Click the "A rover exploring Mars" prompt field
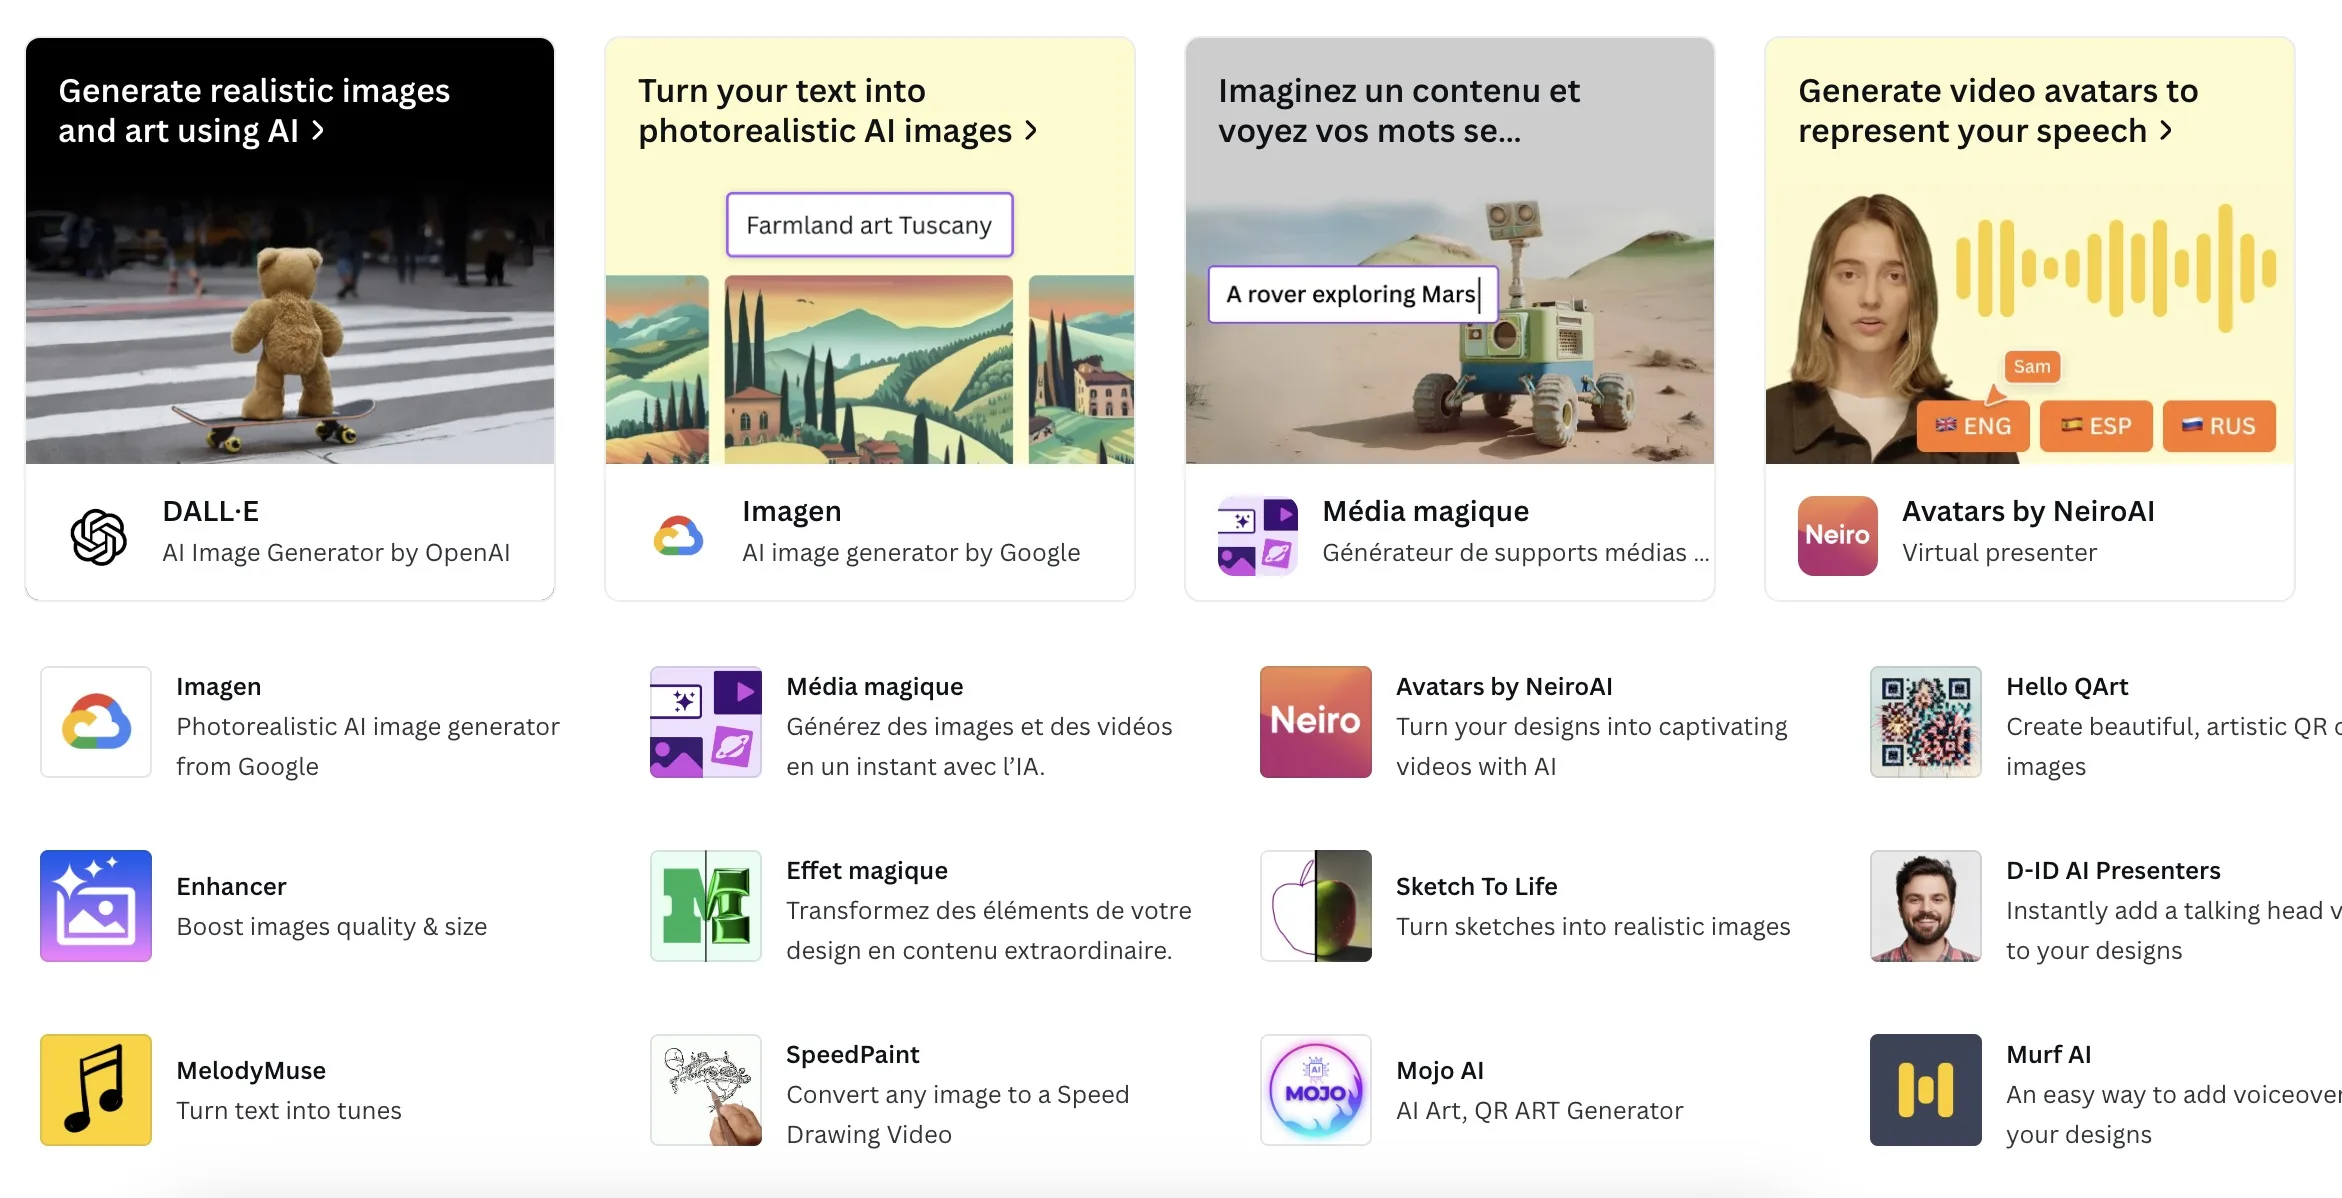2342x1198 pixels. point(1352,294)
